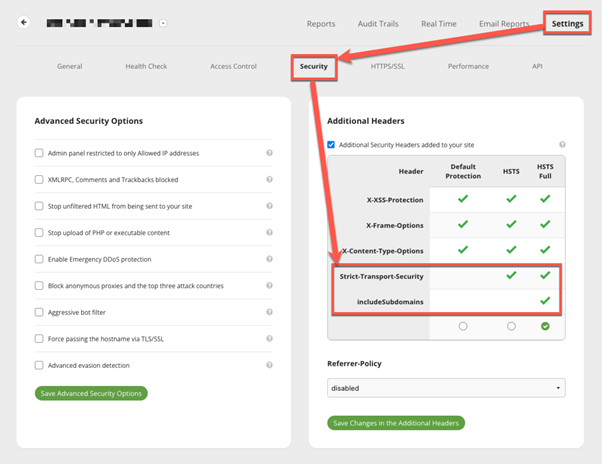Open the Referrer-Policy dropdown
602x464 pixels.
(x=446, y=388)
